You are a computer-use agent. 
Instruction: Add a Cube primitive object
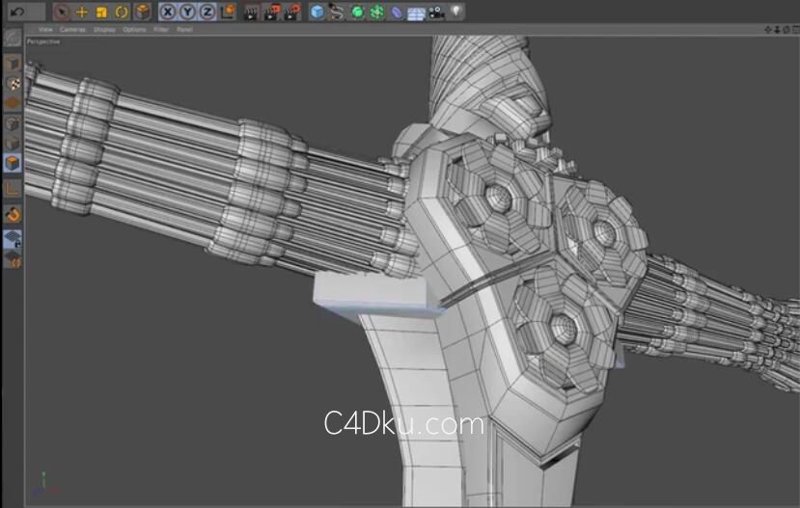[317, 12]
